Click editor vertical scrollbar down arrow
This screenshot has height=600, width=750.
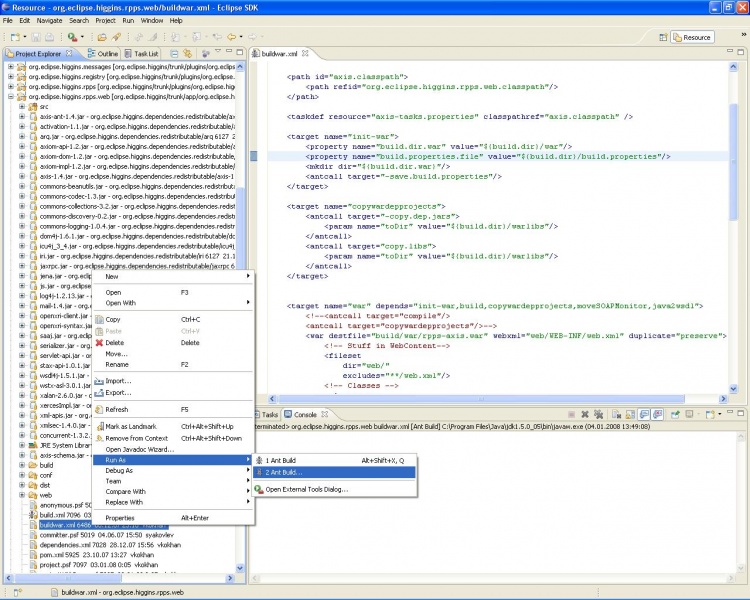tap(733, 389)
